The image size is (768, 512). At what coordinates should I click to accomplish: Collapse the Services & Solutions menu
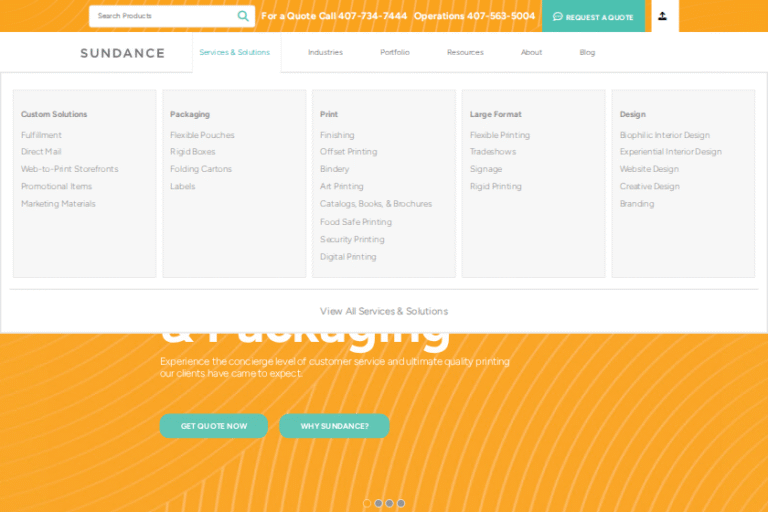pyautogui.click(x=234, y=52)
